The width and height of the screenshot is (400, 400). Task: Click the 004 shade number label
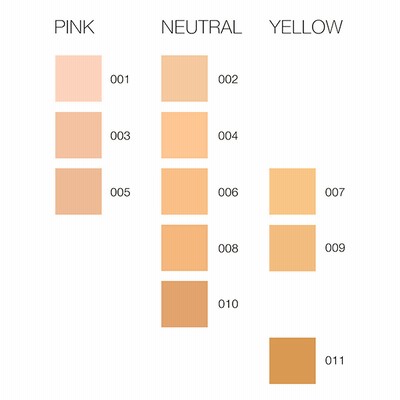(228, 136)
